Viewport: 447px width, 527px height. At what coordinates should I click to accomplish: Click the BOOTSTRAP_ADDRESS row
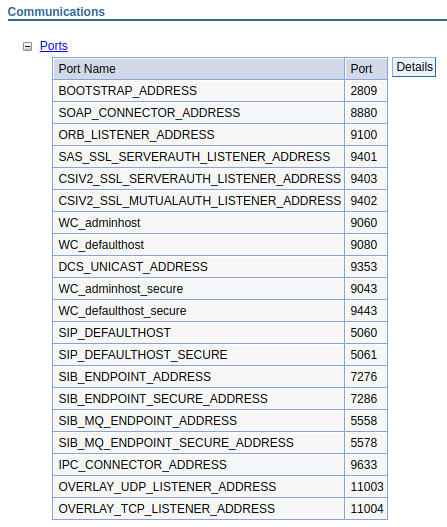tap(220, 91)
